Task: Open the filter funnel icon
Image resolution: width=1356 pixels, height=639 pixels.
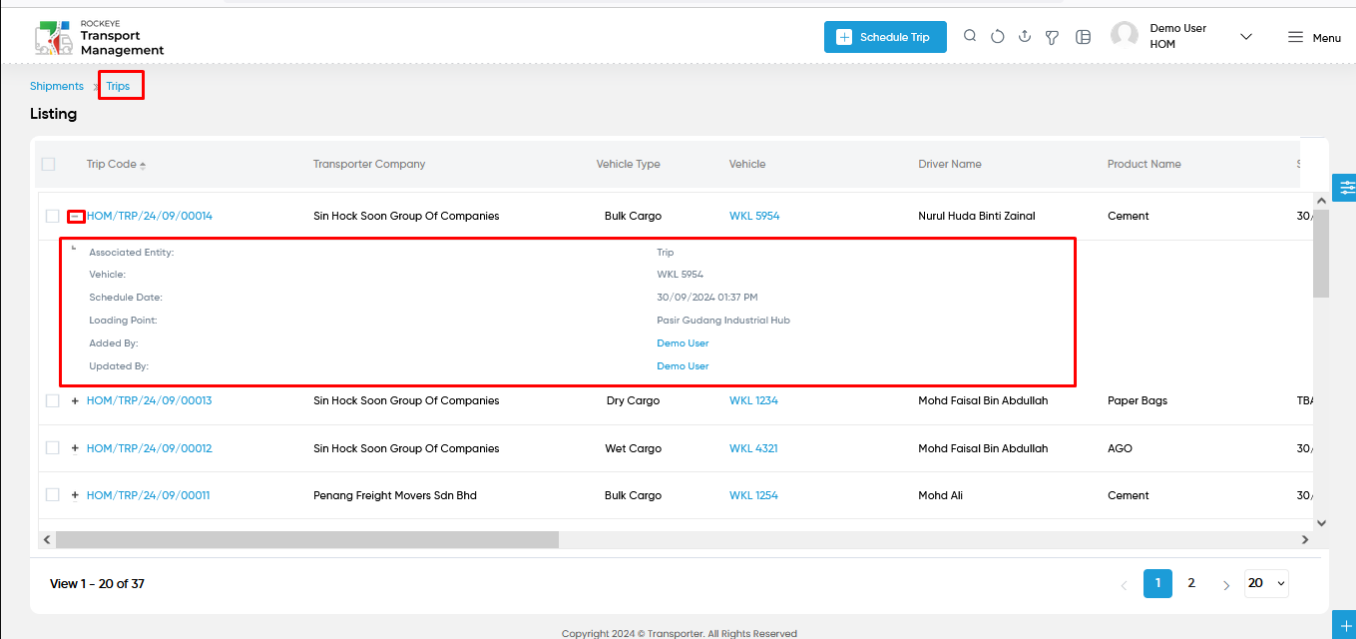Action: coord(1052,37)
